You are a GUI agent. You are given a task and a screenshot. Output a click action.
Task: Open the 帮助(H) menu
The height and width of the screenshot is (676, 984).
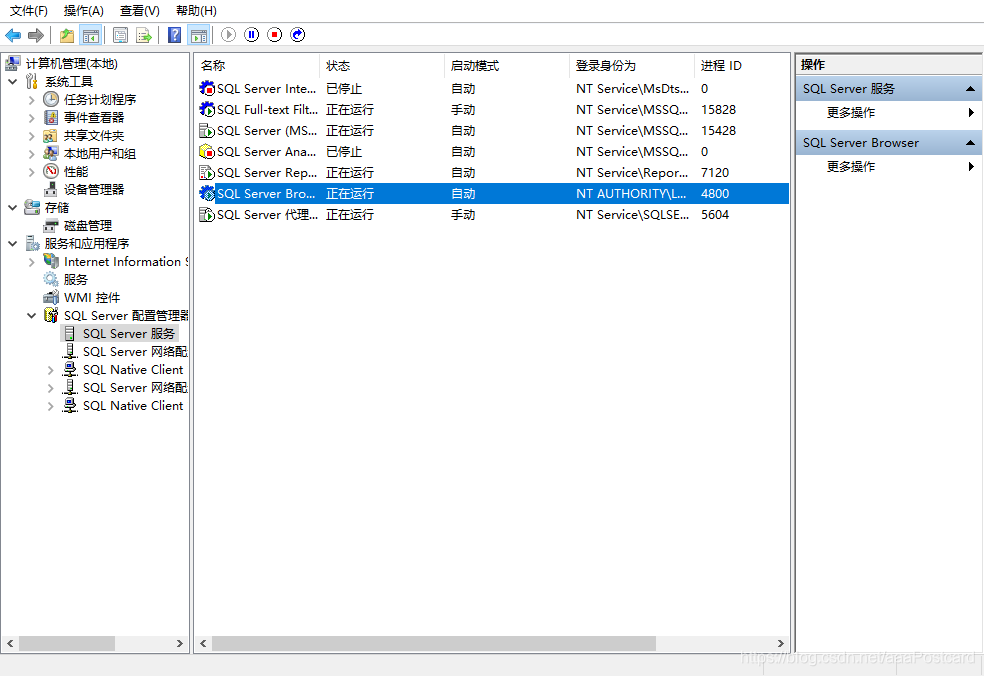[196, 11]
